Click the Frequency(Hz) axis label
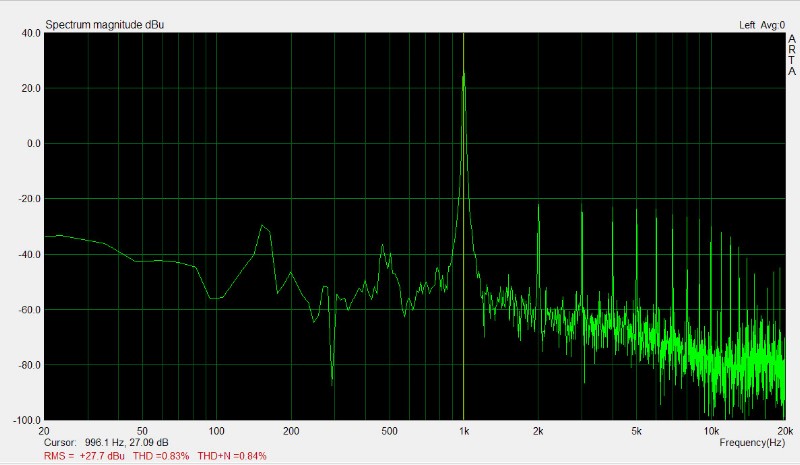 coord(752,443)
